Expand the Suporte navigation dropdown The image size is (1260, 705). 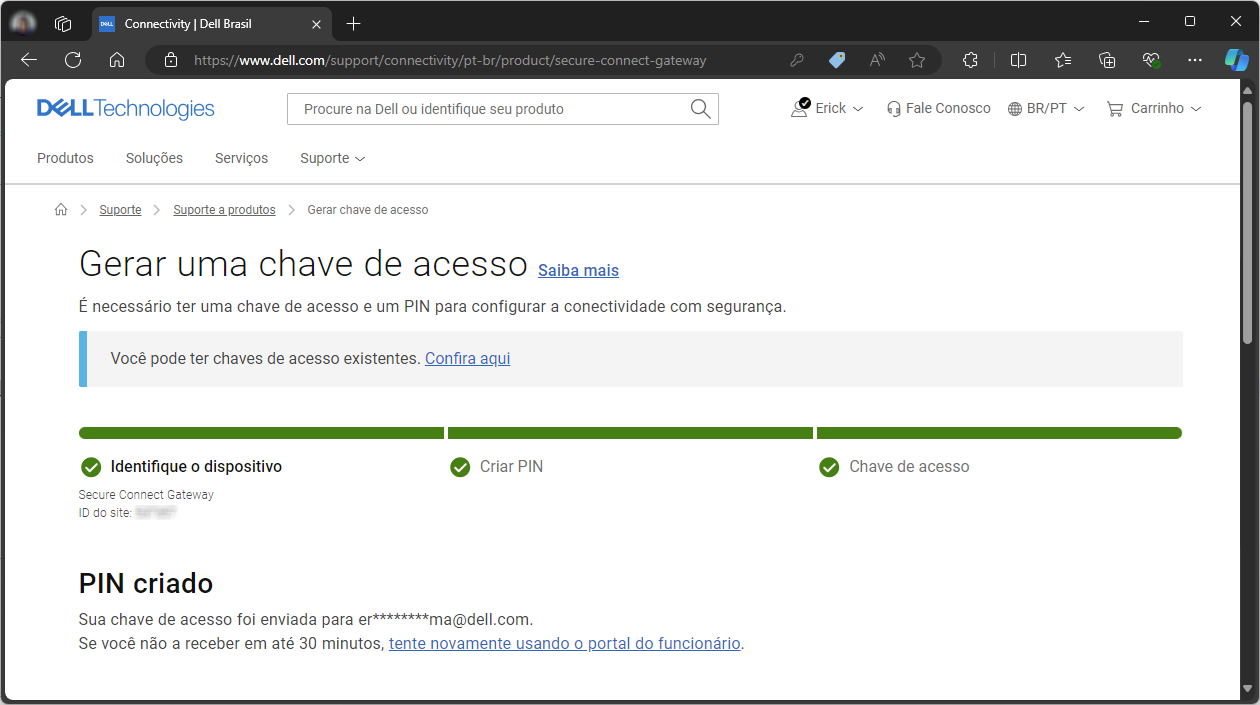click(333, 158)
